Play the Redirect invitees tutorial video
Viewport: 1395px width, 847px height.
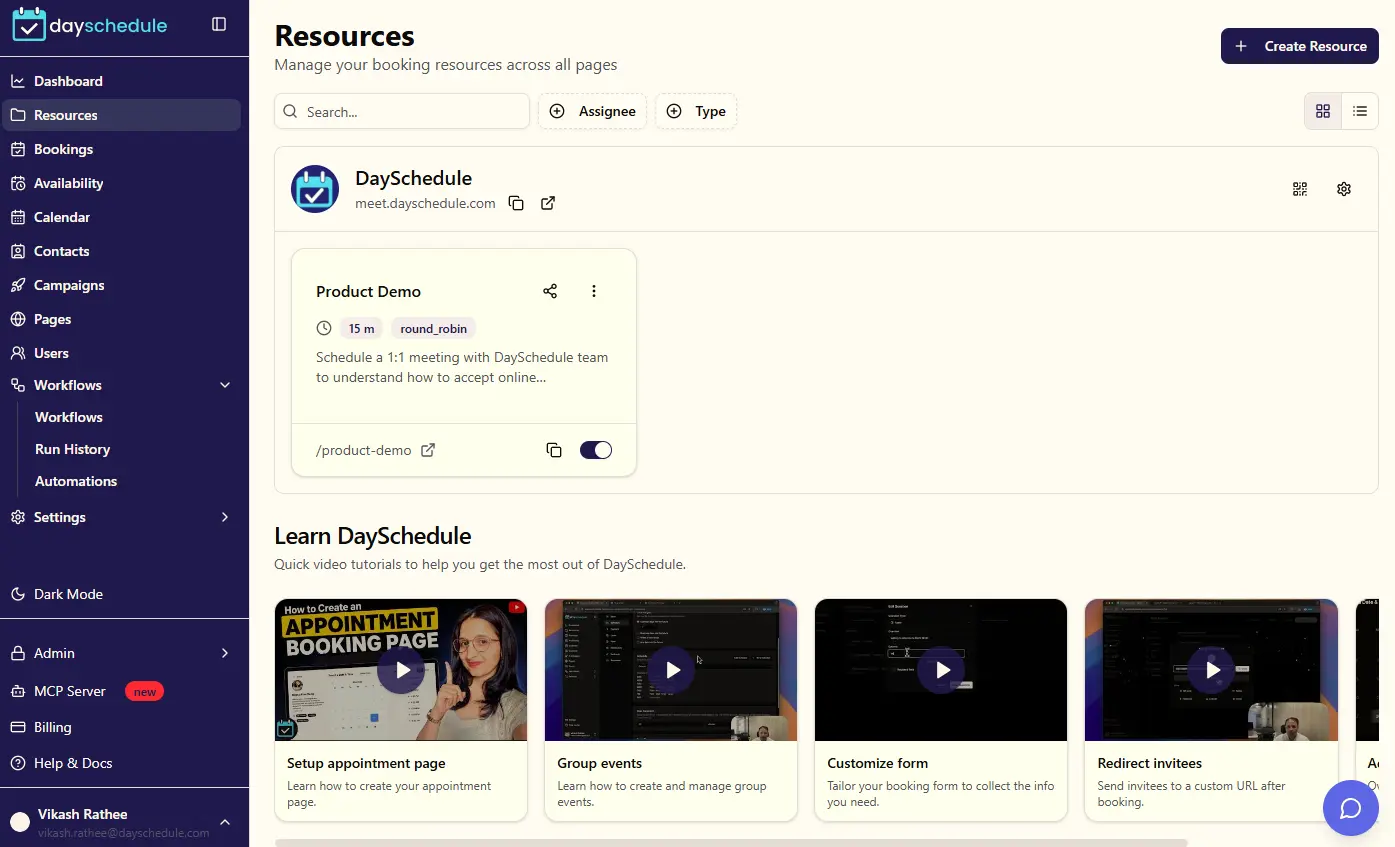tap(1211, 670)
